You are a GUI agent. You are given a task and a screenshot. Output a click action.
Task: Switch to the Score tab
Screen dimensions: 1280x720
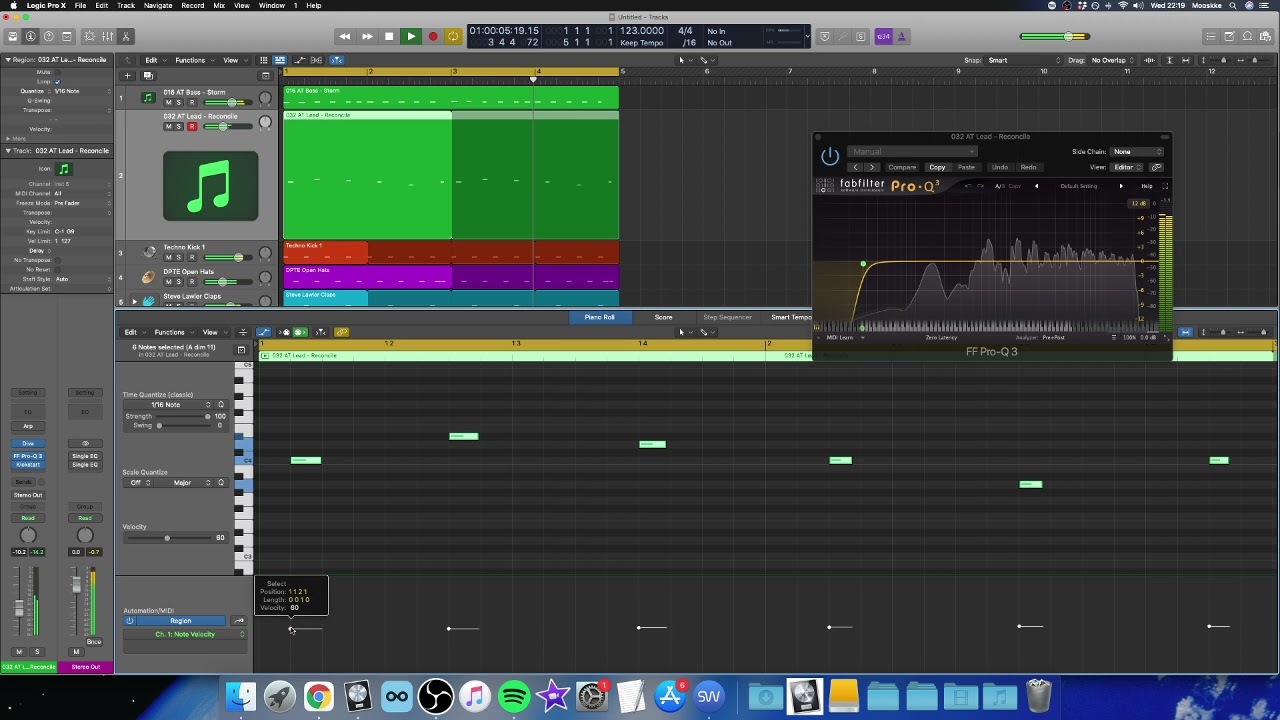click(x=663, y=317)
